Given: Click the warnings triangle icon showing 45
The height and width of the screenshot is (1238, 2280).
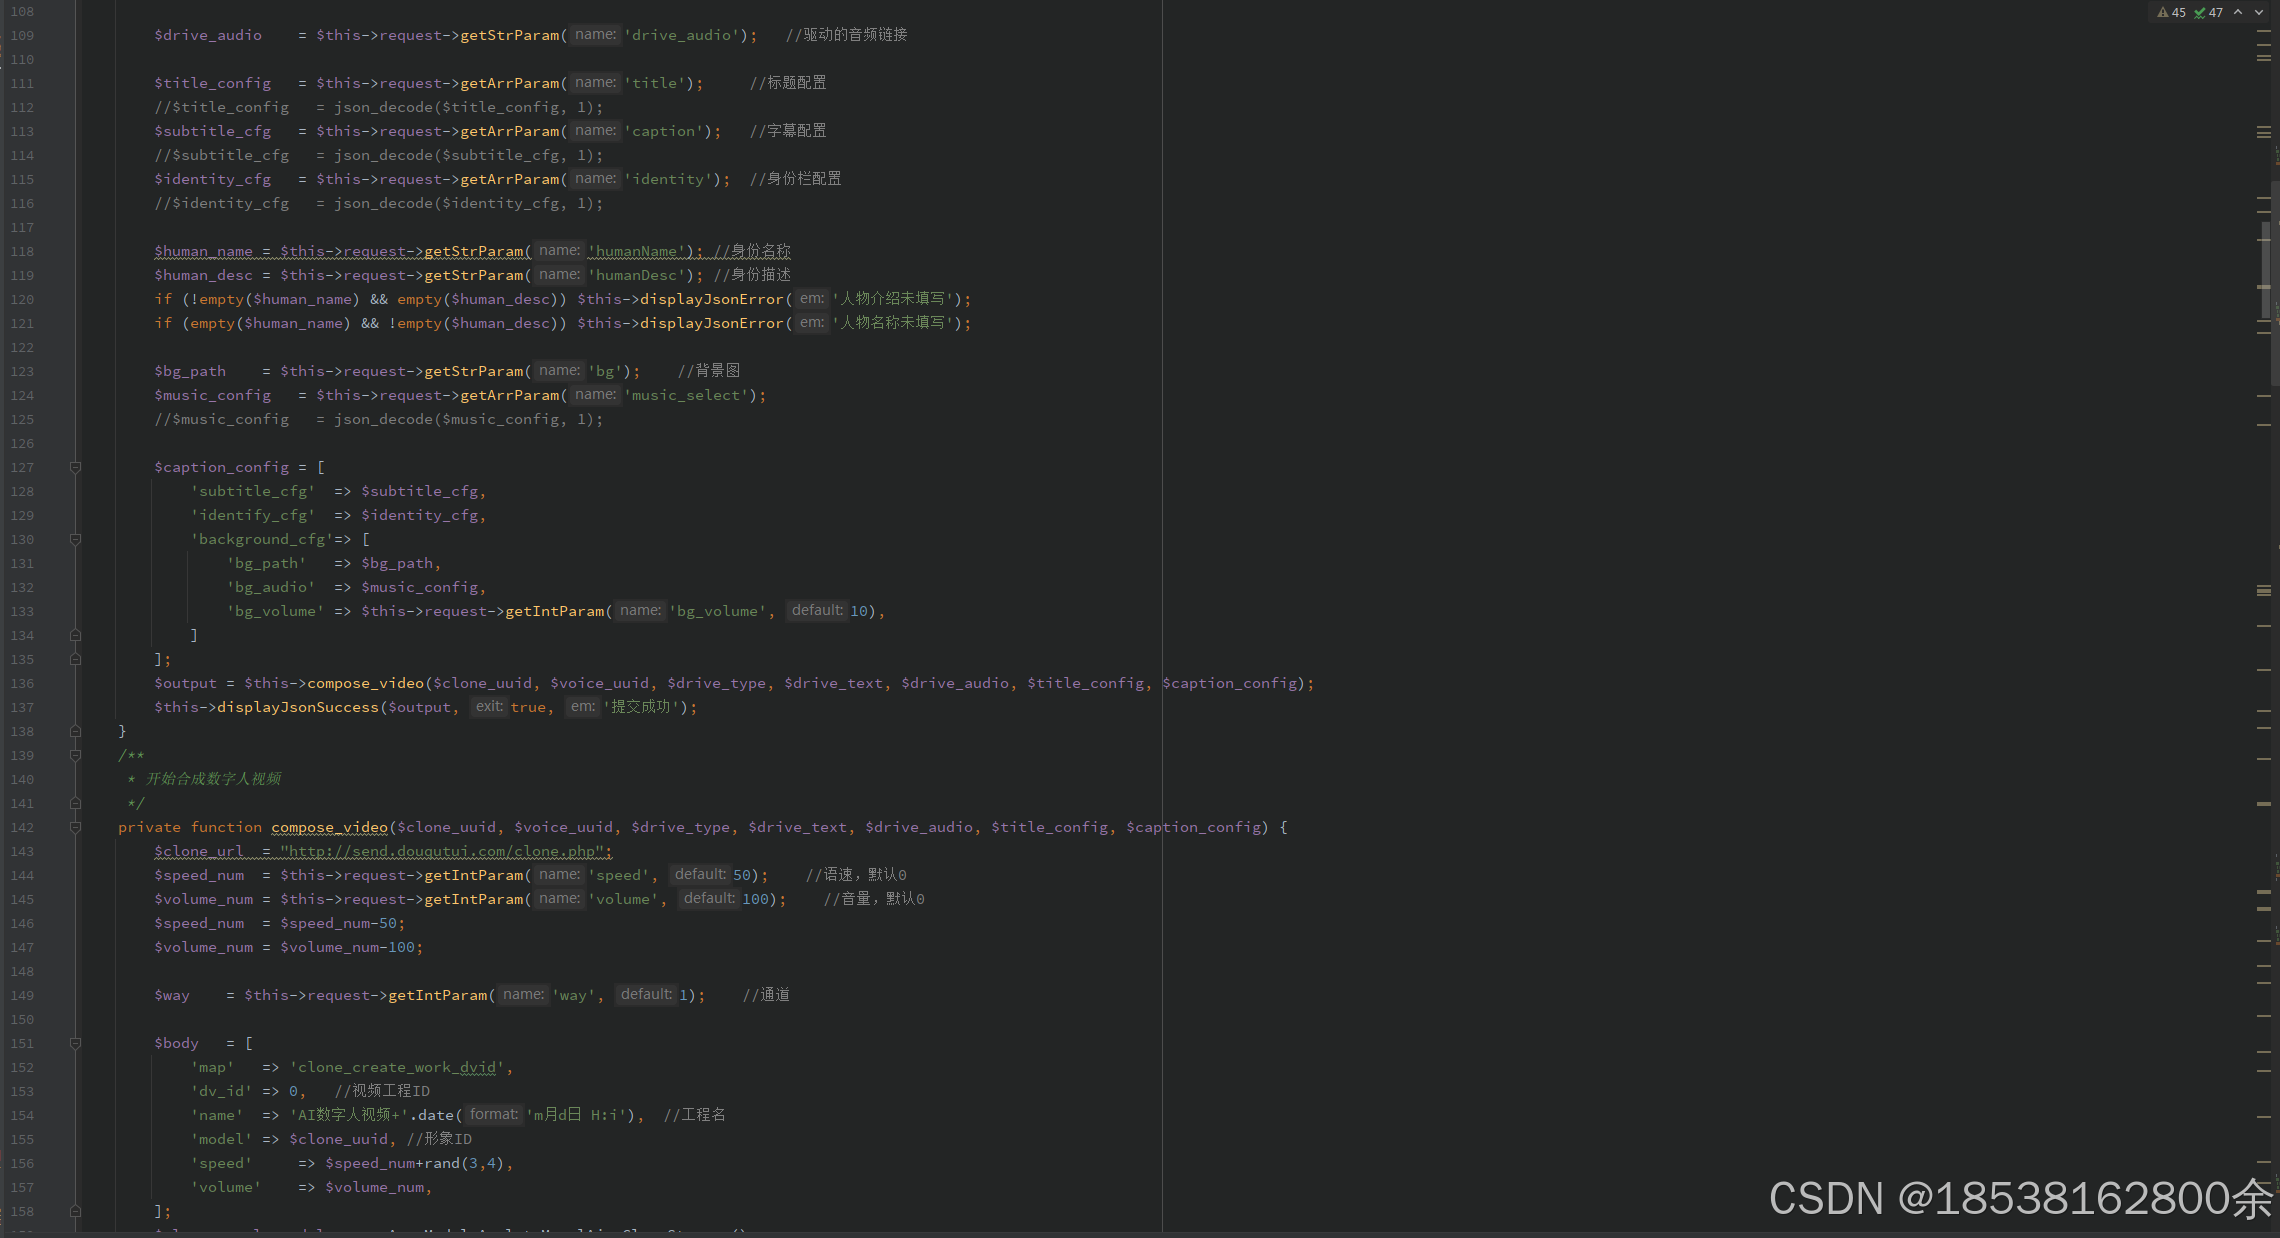Looking at the screenshot, I should click(x=2164, y=13).
